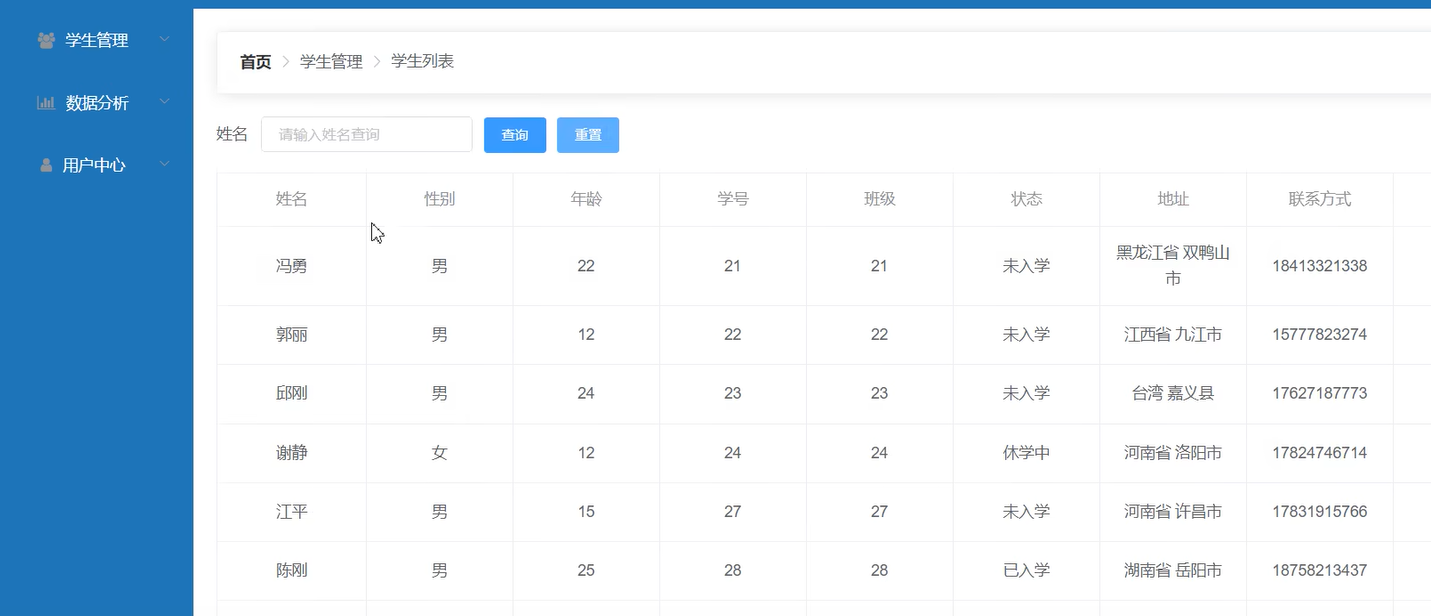Select the name cell 郭丽
This screenshot has width=1431, height=616.
tap(292, 334)
